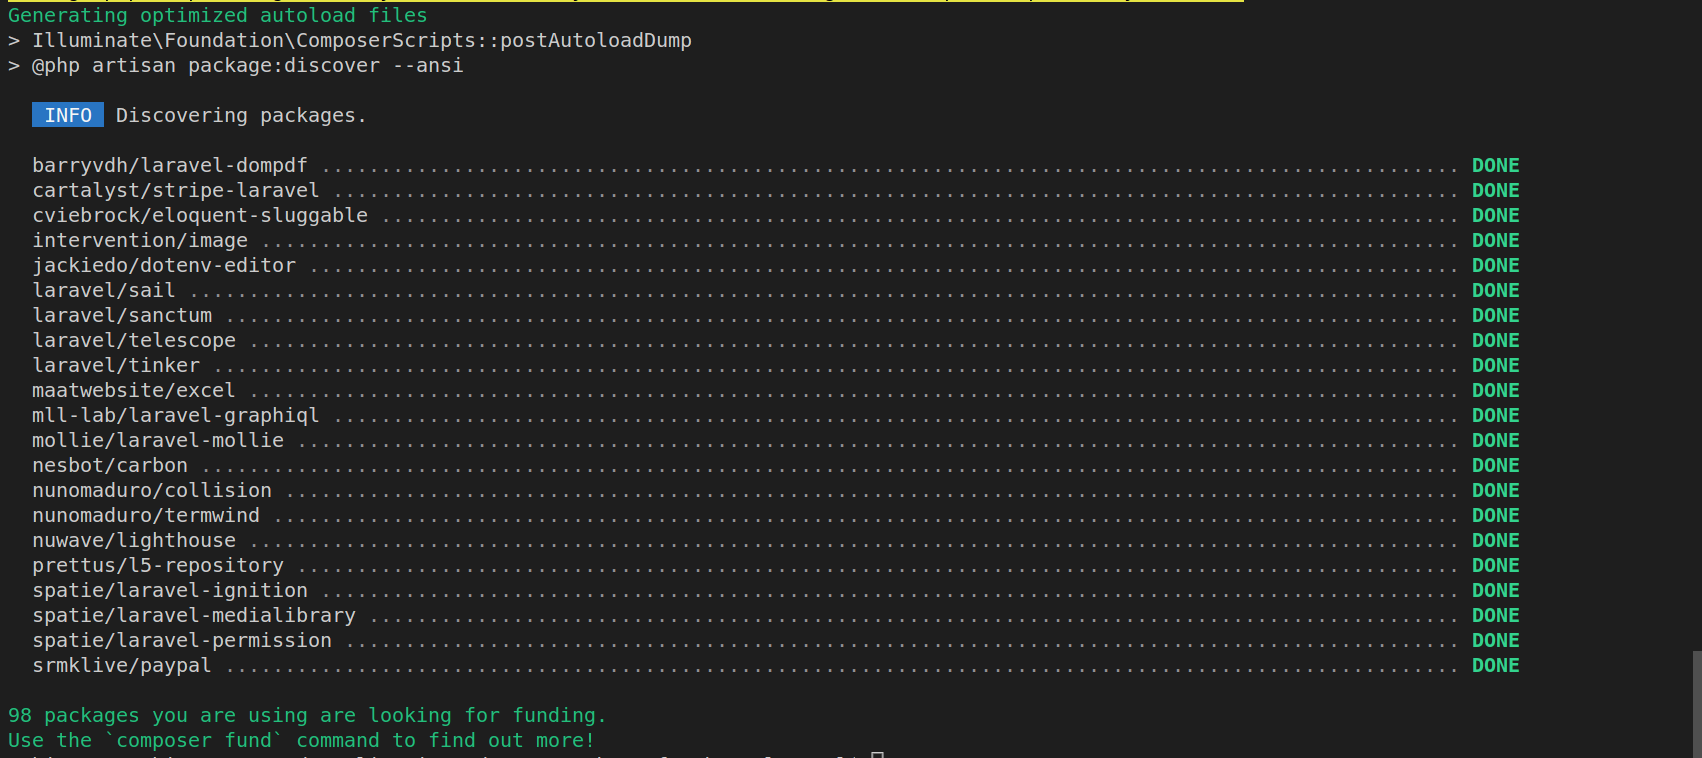Screen dimensions: 1702x758
Task: Click the '@php artisan package:discover' command
Action: (x=247, y=66)
